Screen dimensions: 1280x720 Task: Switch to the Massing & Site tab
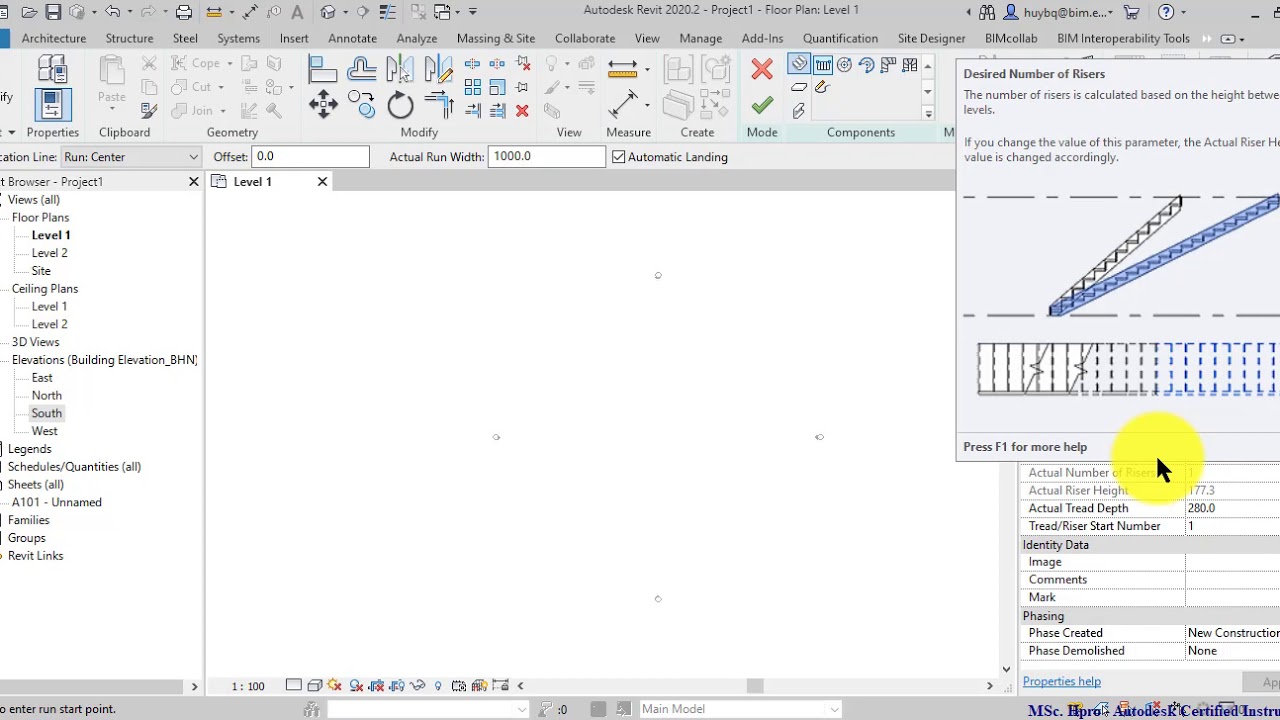coord(496,38)
